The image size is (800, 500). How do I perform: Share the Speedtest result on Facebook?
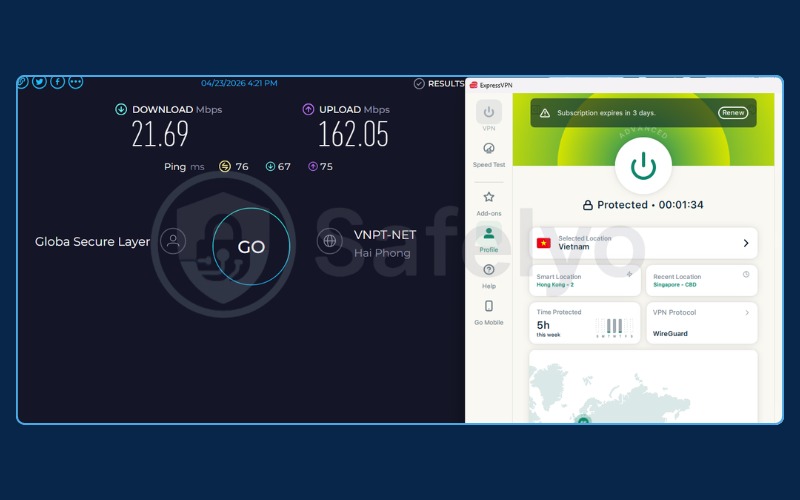58,82
